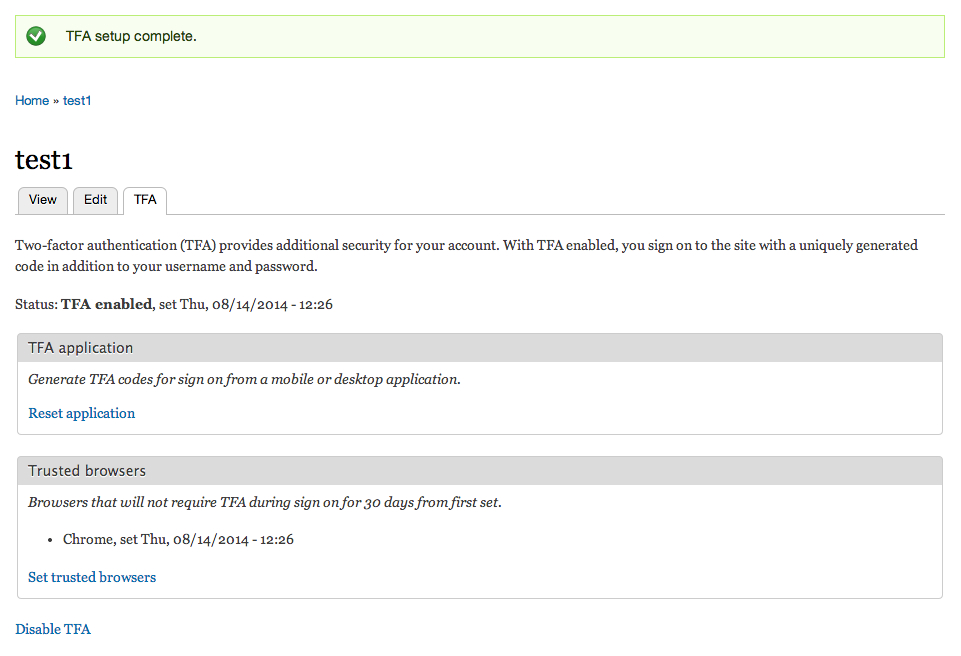Open Set trusted browsers
This screenshot has width=961, height=656.
click(91, 577)
